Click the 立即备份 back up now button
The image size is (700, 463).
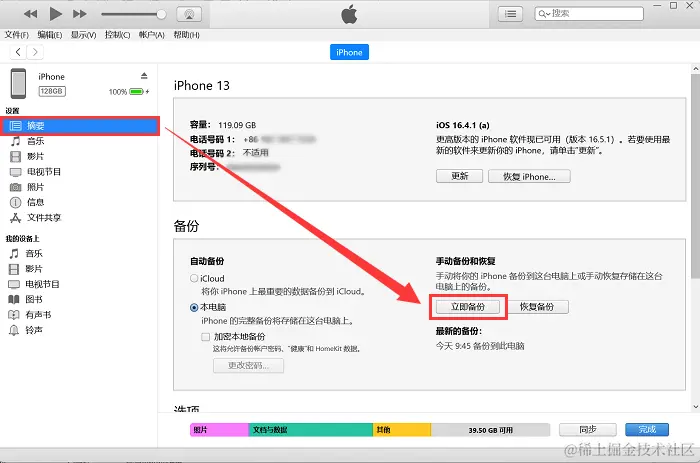coord(468,307)
